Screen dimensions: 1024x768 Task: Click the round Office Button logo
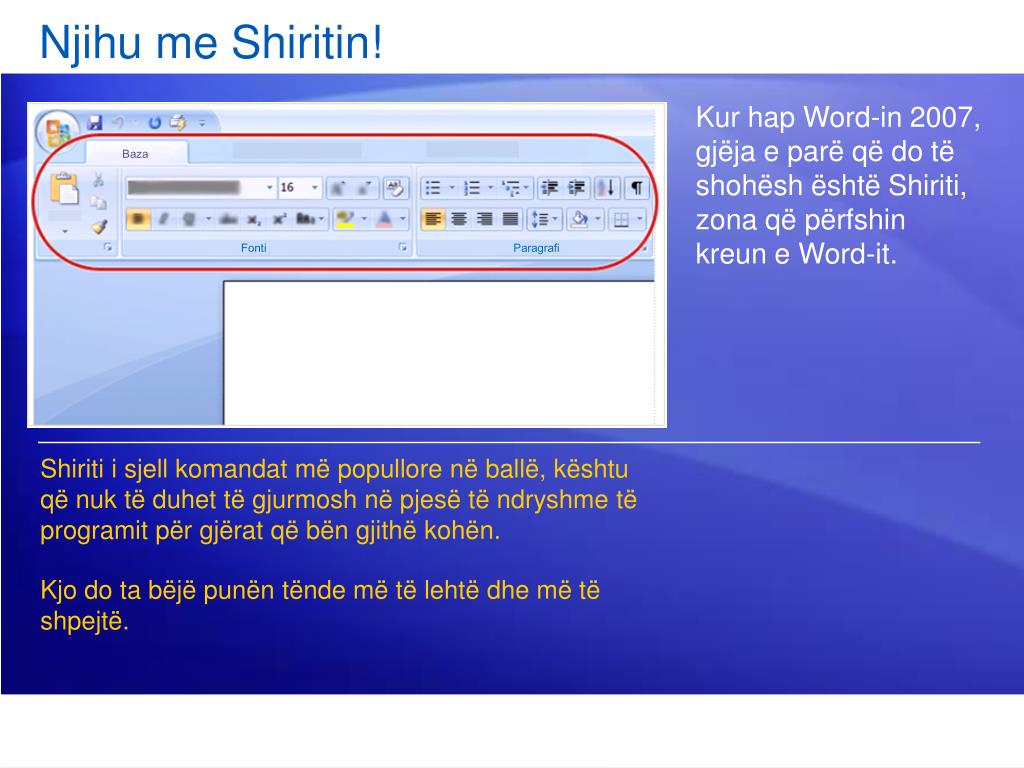pos(57,131)
